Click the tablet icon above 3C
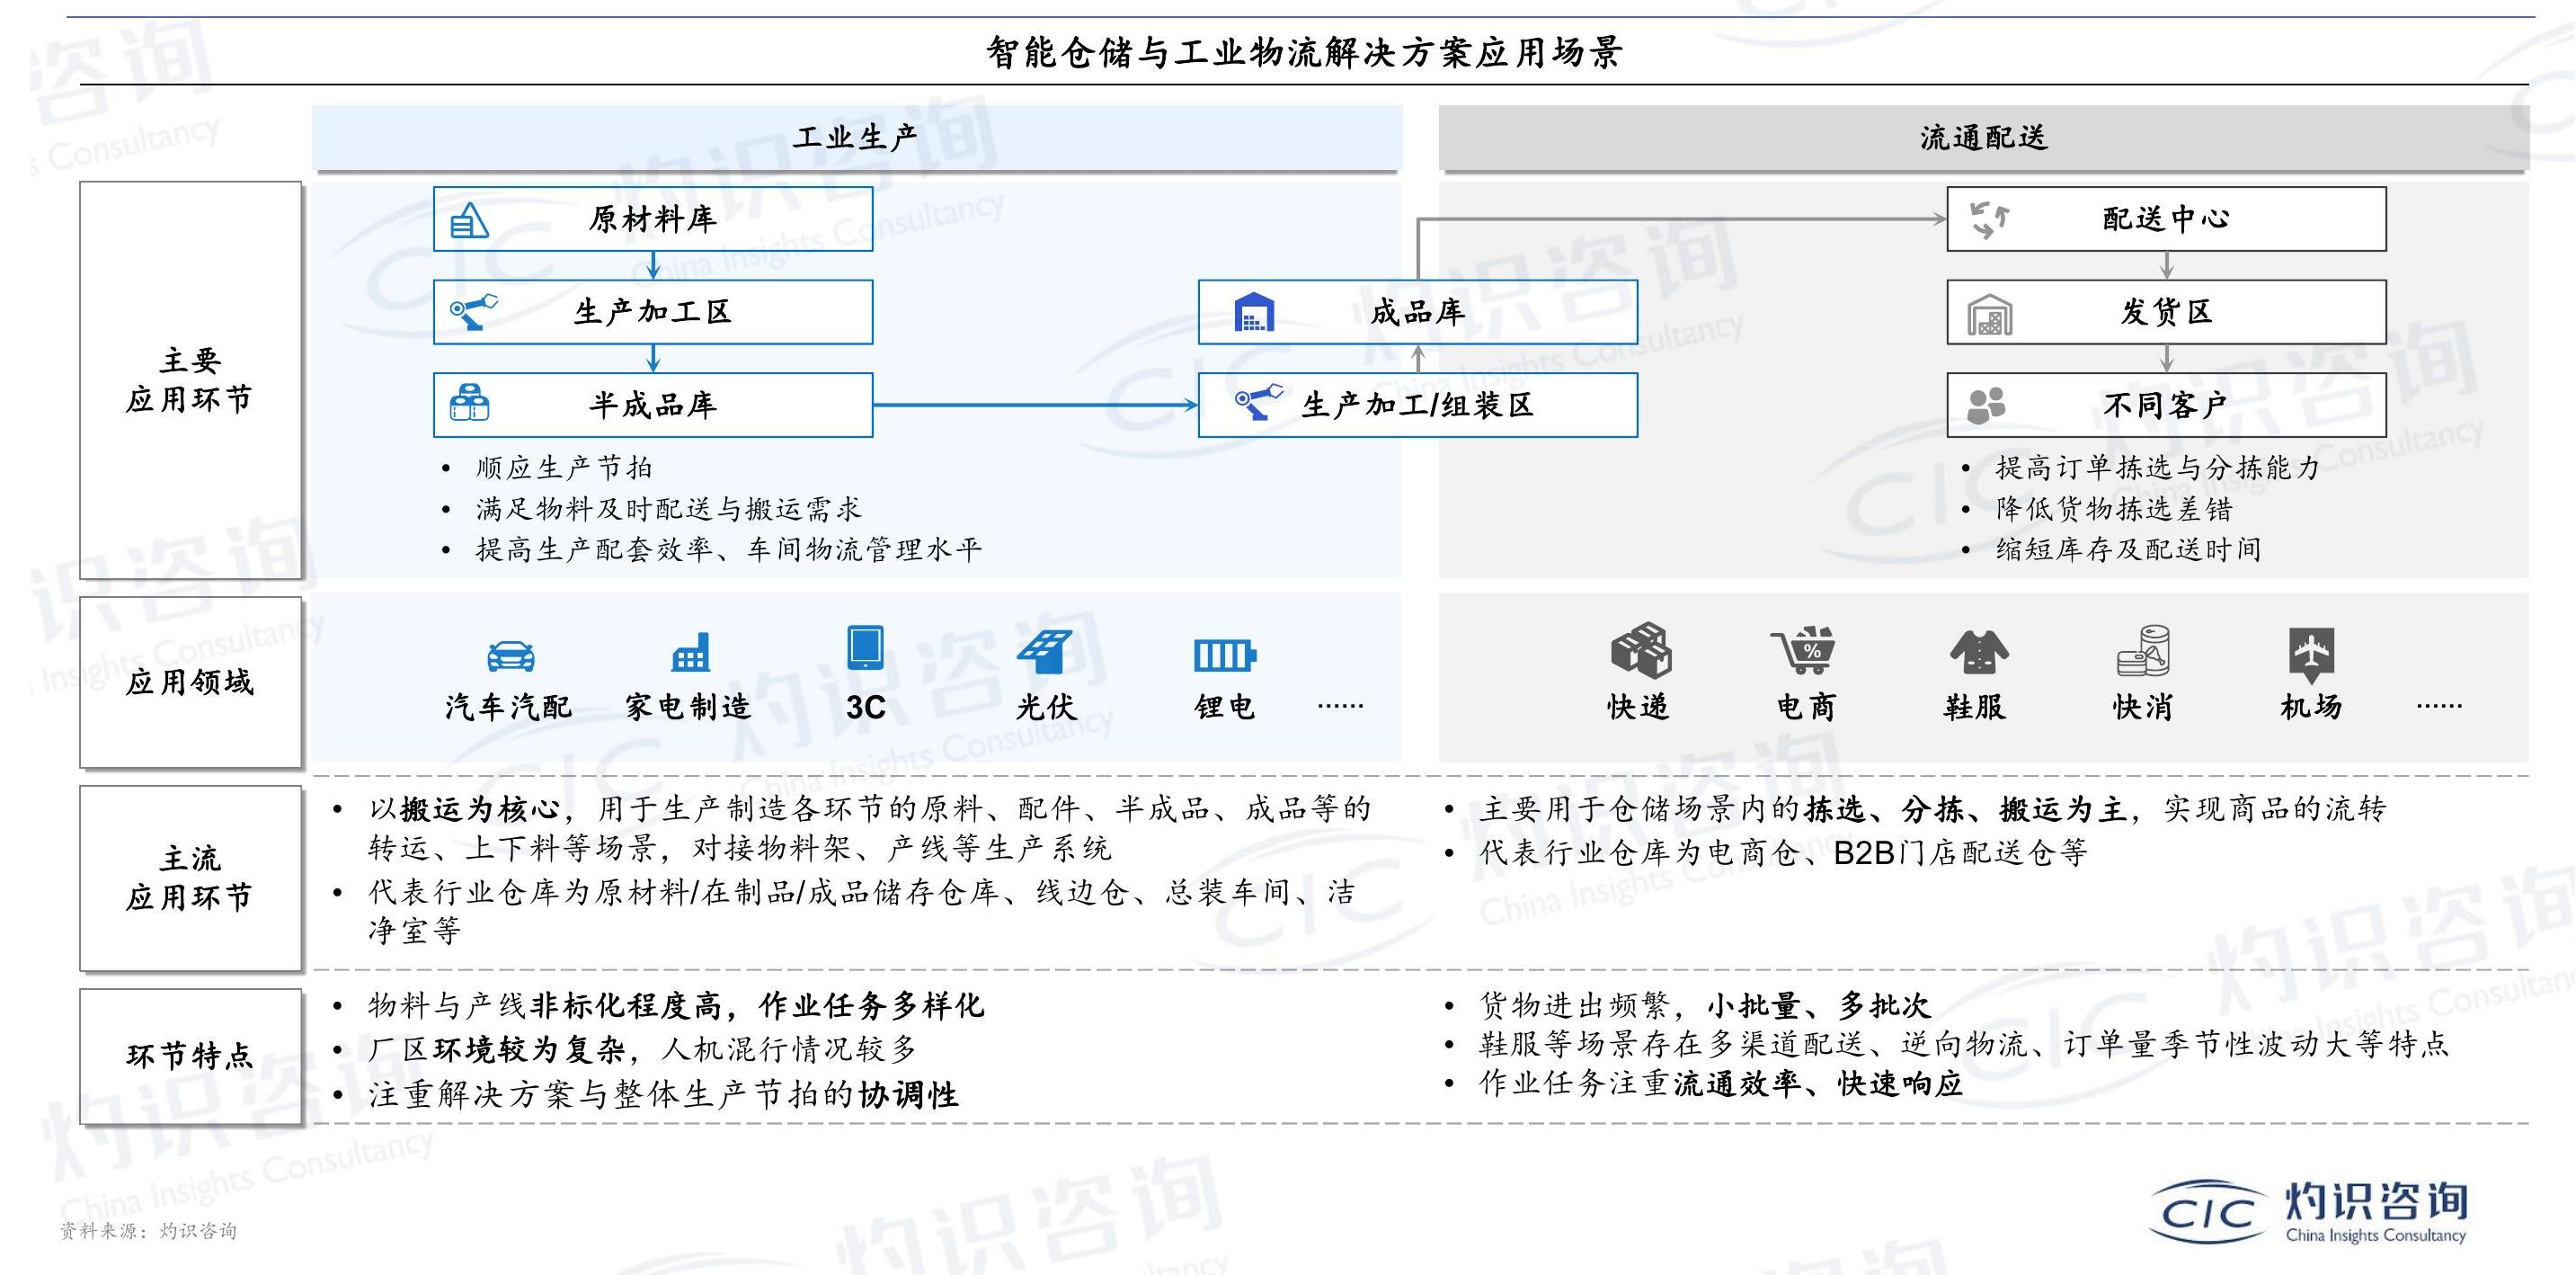Viewport: 2576px width, 1275px height. click(x=865, y=647)
